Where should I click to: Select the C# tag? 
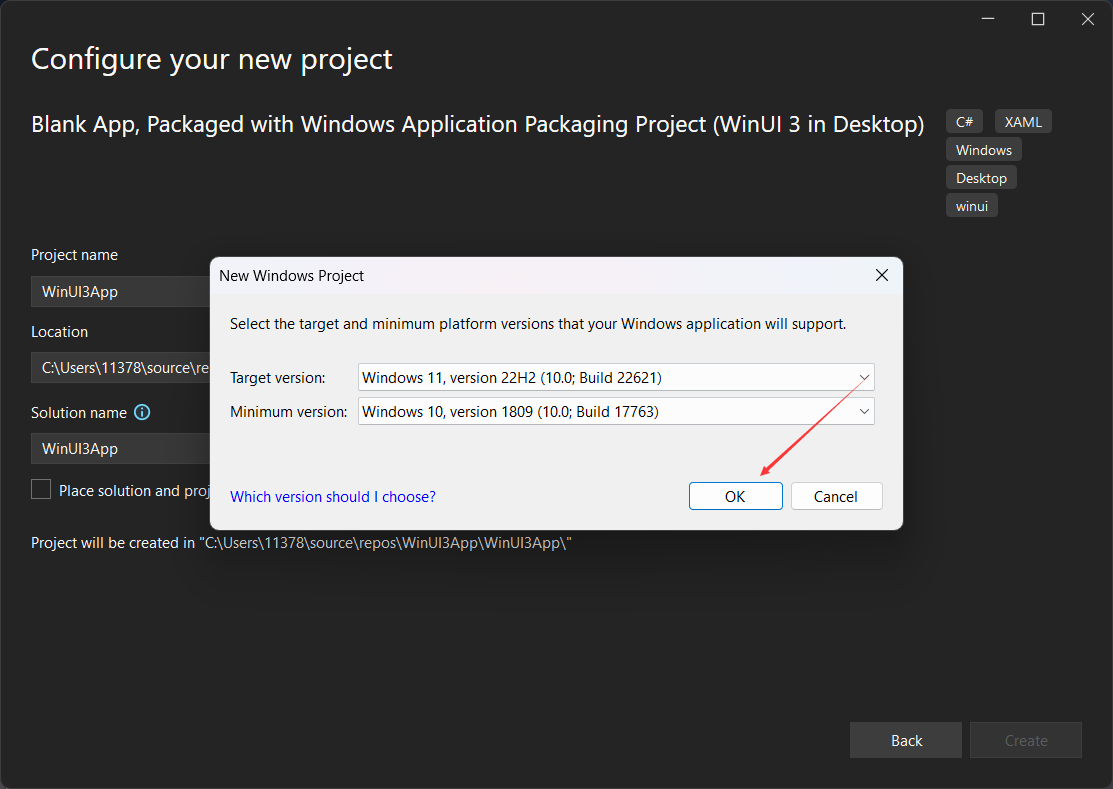pyautogui.click(x=963, y=121)
